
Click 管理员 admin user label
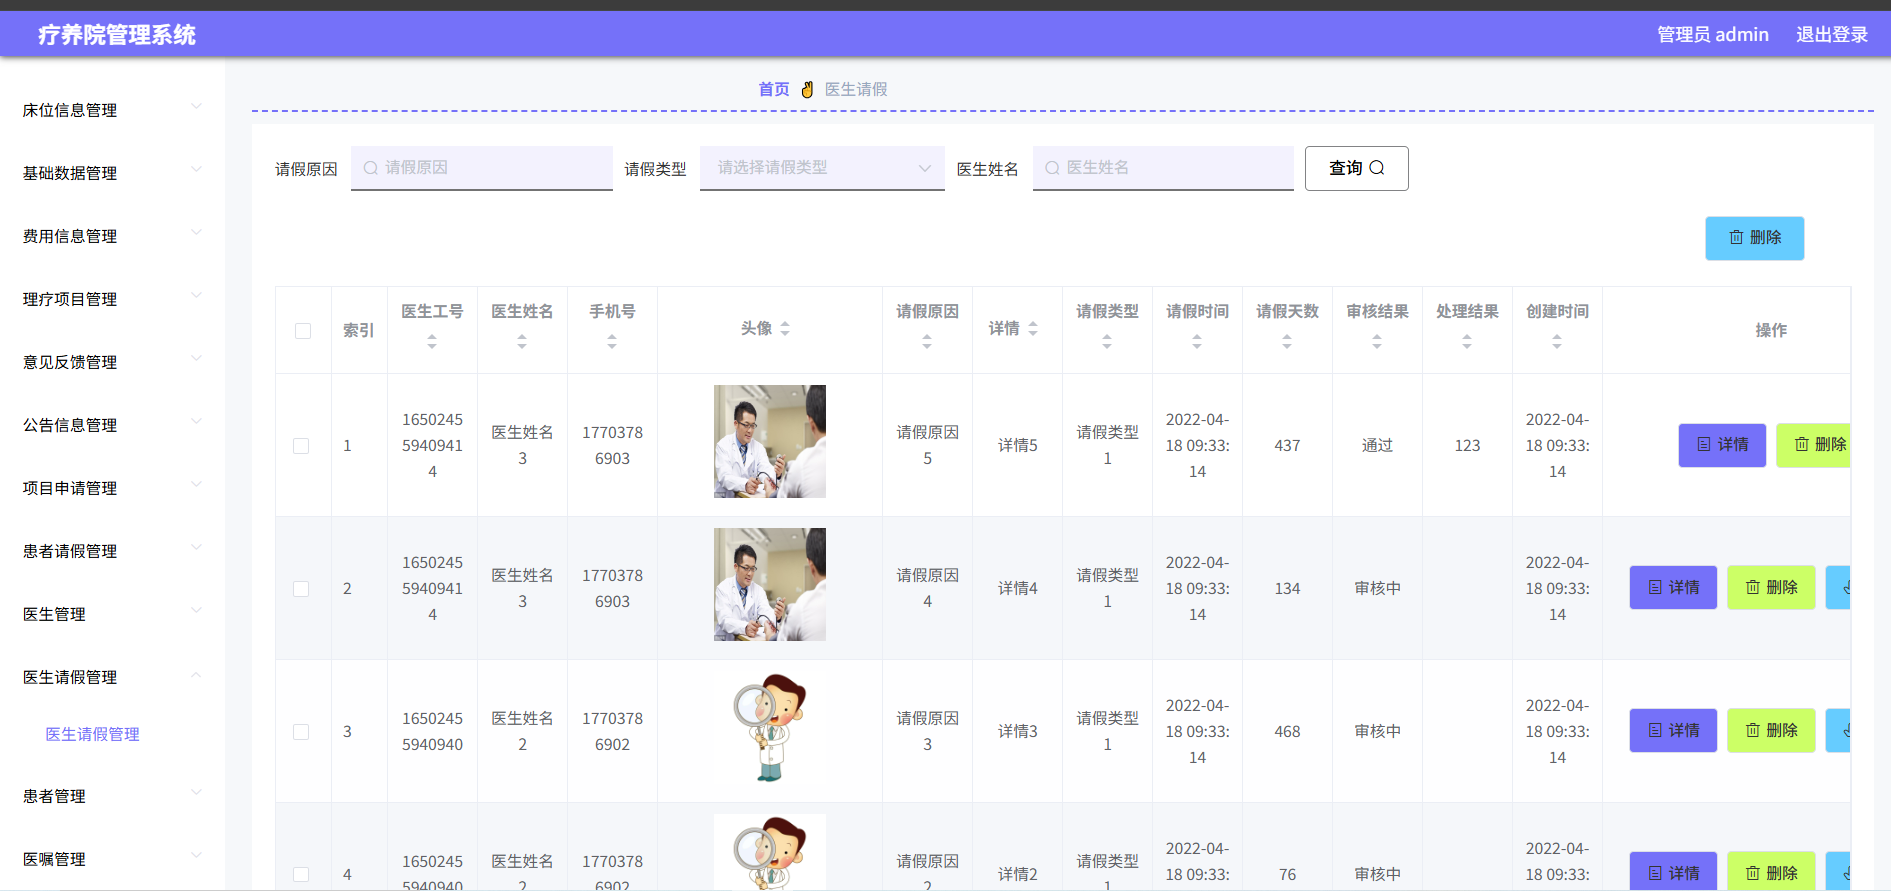coord(1713,34)
